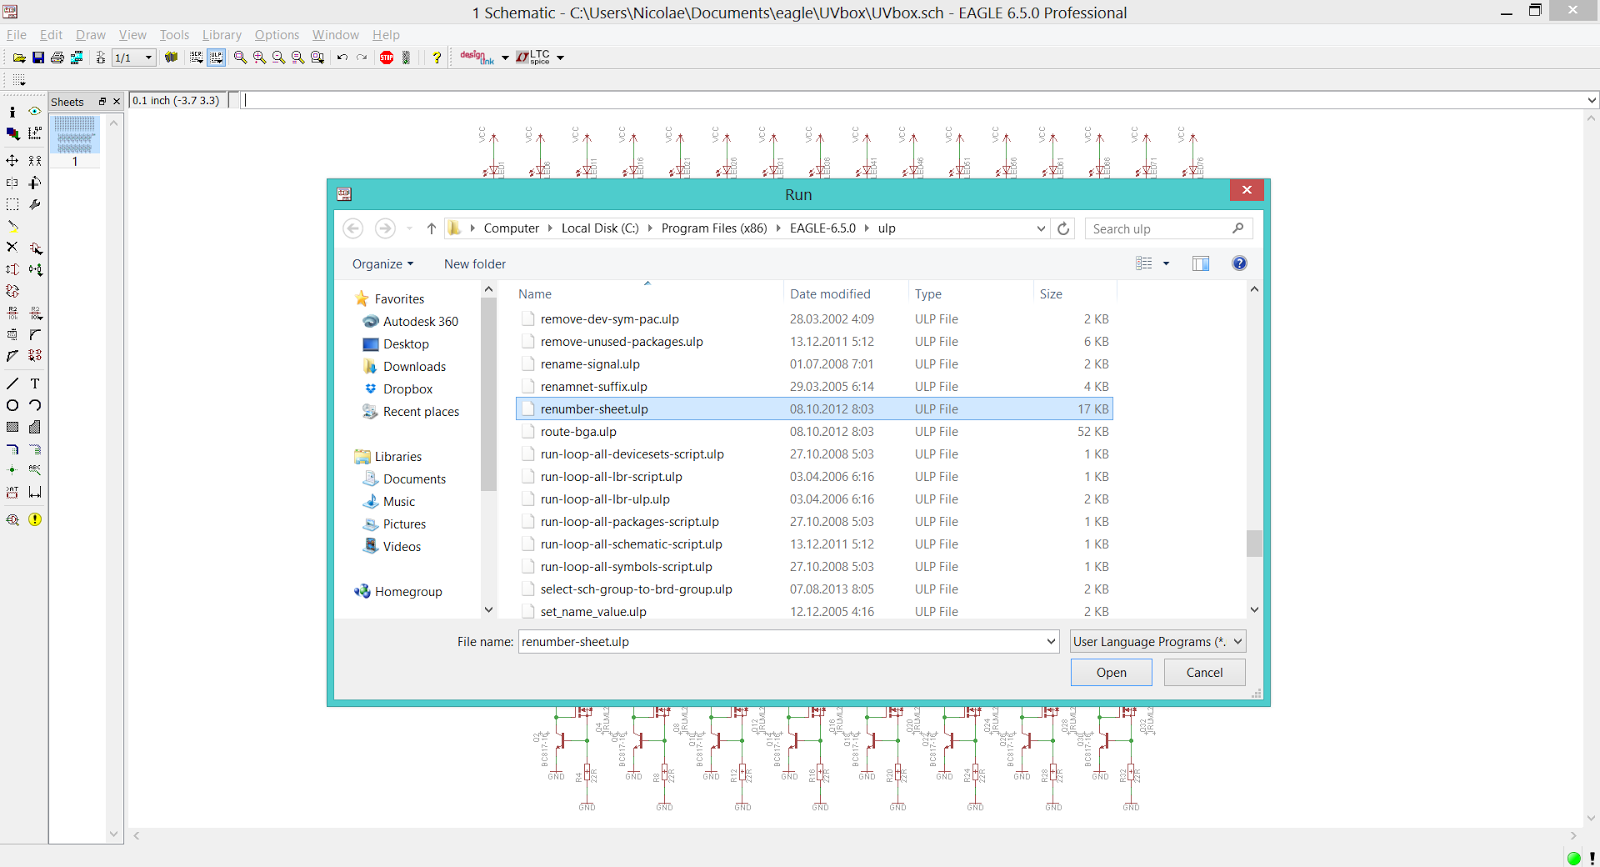The image size is (1600, 867).
Task: Click New folder in the dialog toolbar
Action: (x=475, y=264)
